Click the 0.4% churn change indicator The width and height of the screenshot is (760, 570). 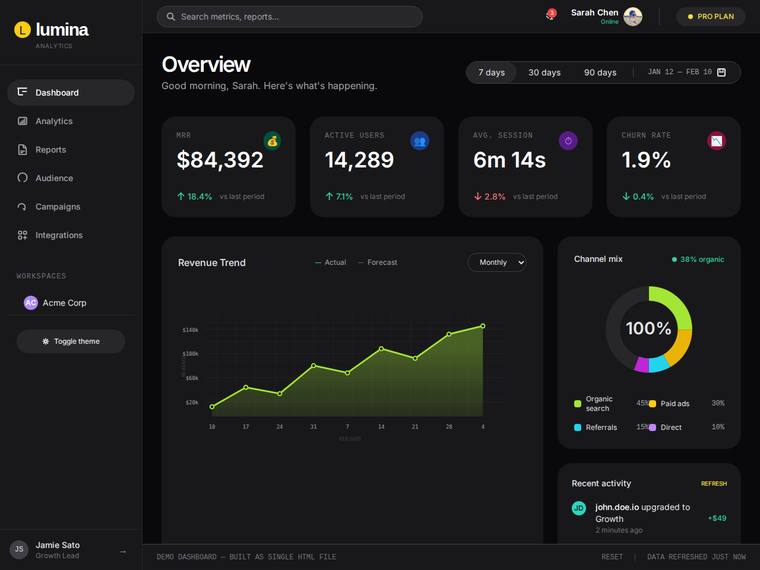click(638, 196)
